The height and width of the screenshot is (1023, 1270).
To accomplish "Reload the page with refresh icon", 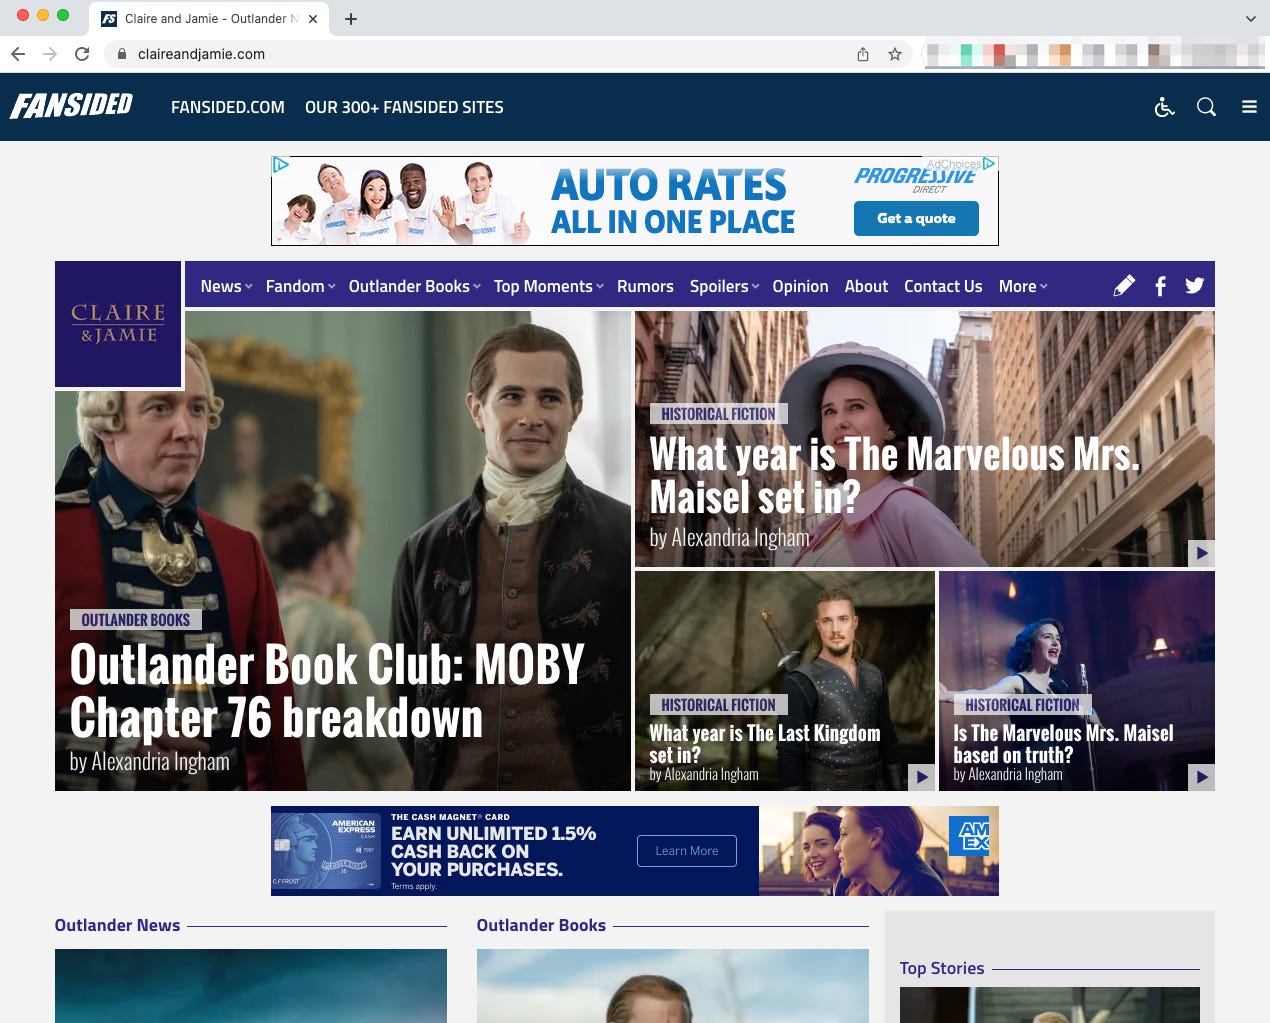I will [x=82, y=54].
